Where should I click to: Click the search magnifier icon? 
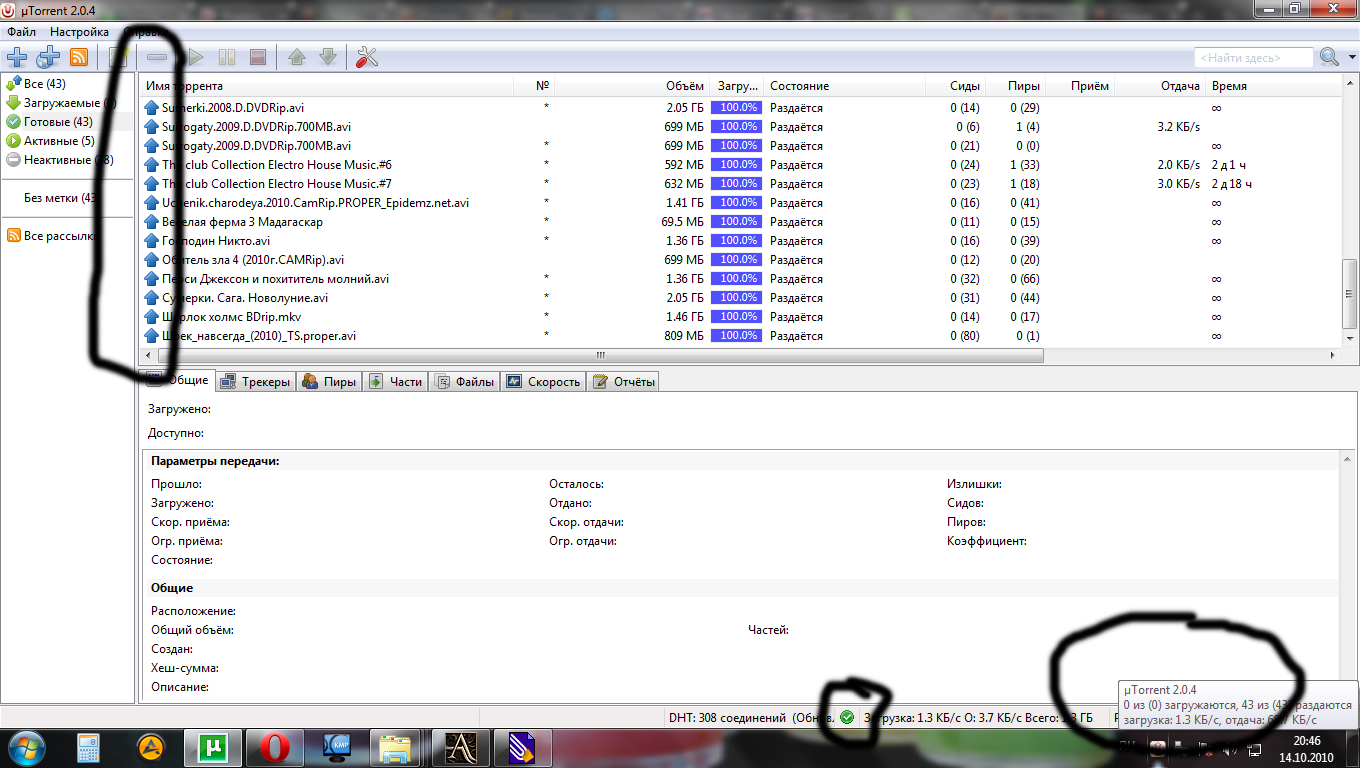[x=1329, y=57]
